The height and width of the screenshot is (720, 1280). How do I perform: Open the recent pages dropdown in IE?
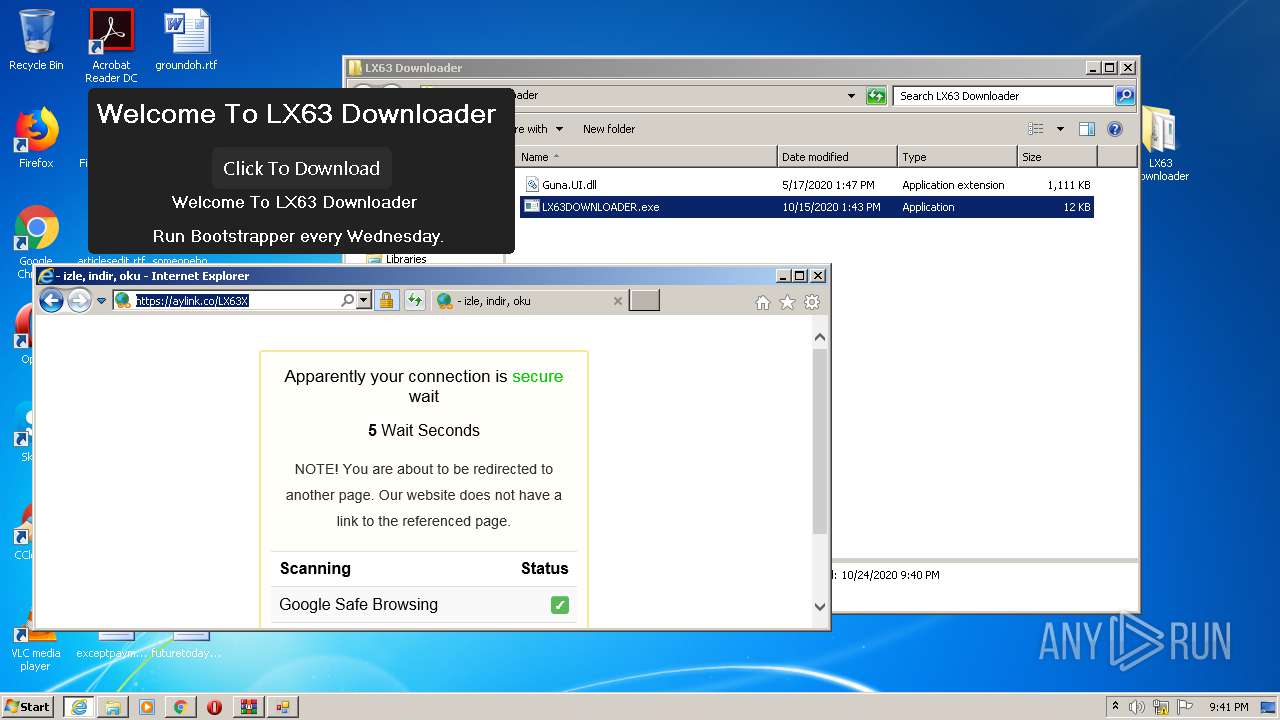coord(101,301)
